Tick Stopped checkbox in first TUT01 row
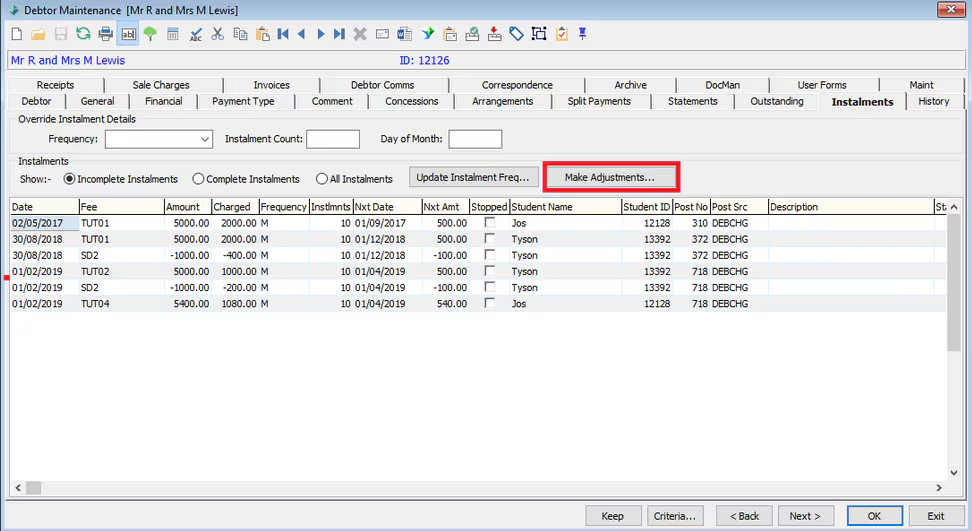 coord(489,223)
